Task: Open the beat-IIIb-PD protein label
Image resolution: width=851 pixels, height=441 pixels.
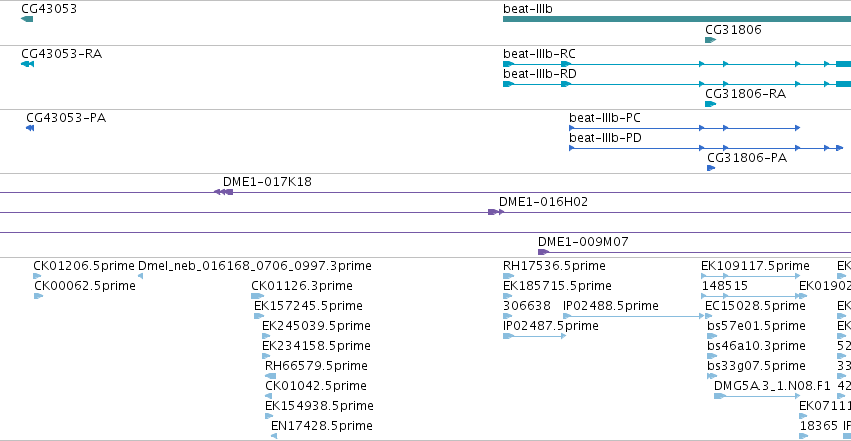Action: coord(605,138)
